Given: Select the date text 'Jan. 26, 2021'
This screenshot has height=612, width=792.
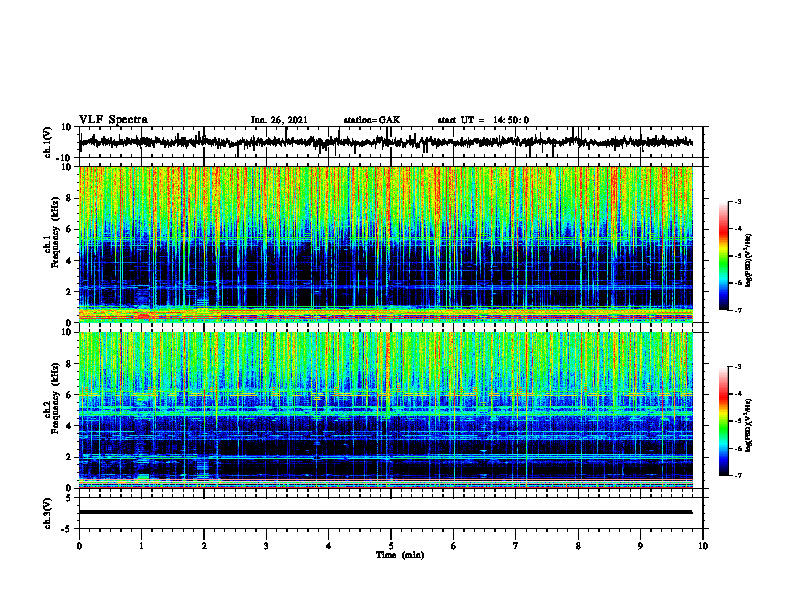Looking at the screenshot, I should pyautogui.click(x=279, y=120).
